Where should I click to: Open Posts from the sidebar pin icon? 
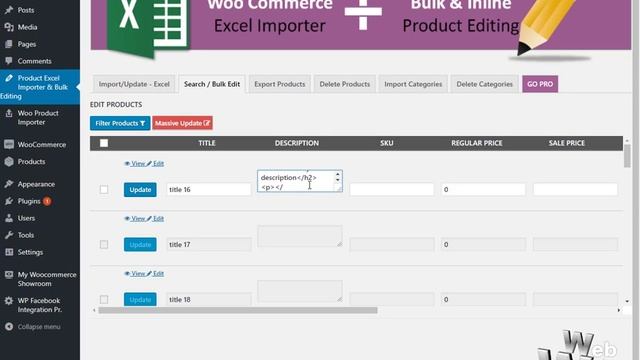9,10
